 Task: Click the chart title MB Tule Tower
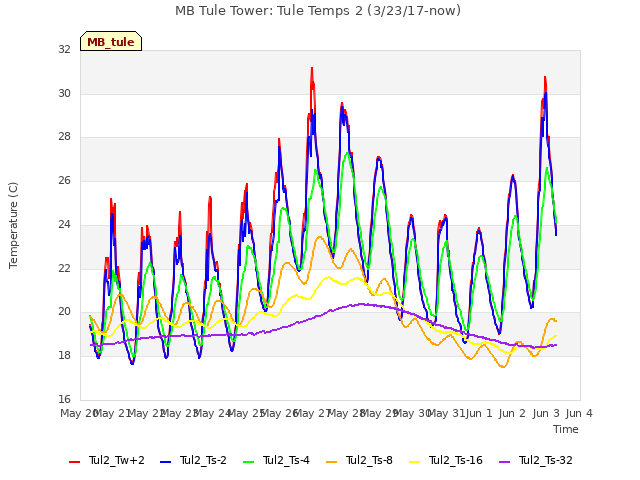click(318, 10)
